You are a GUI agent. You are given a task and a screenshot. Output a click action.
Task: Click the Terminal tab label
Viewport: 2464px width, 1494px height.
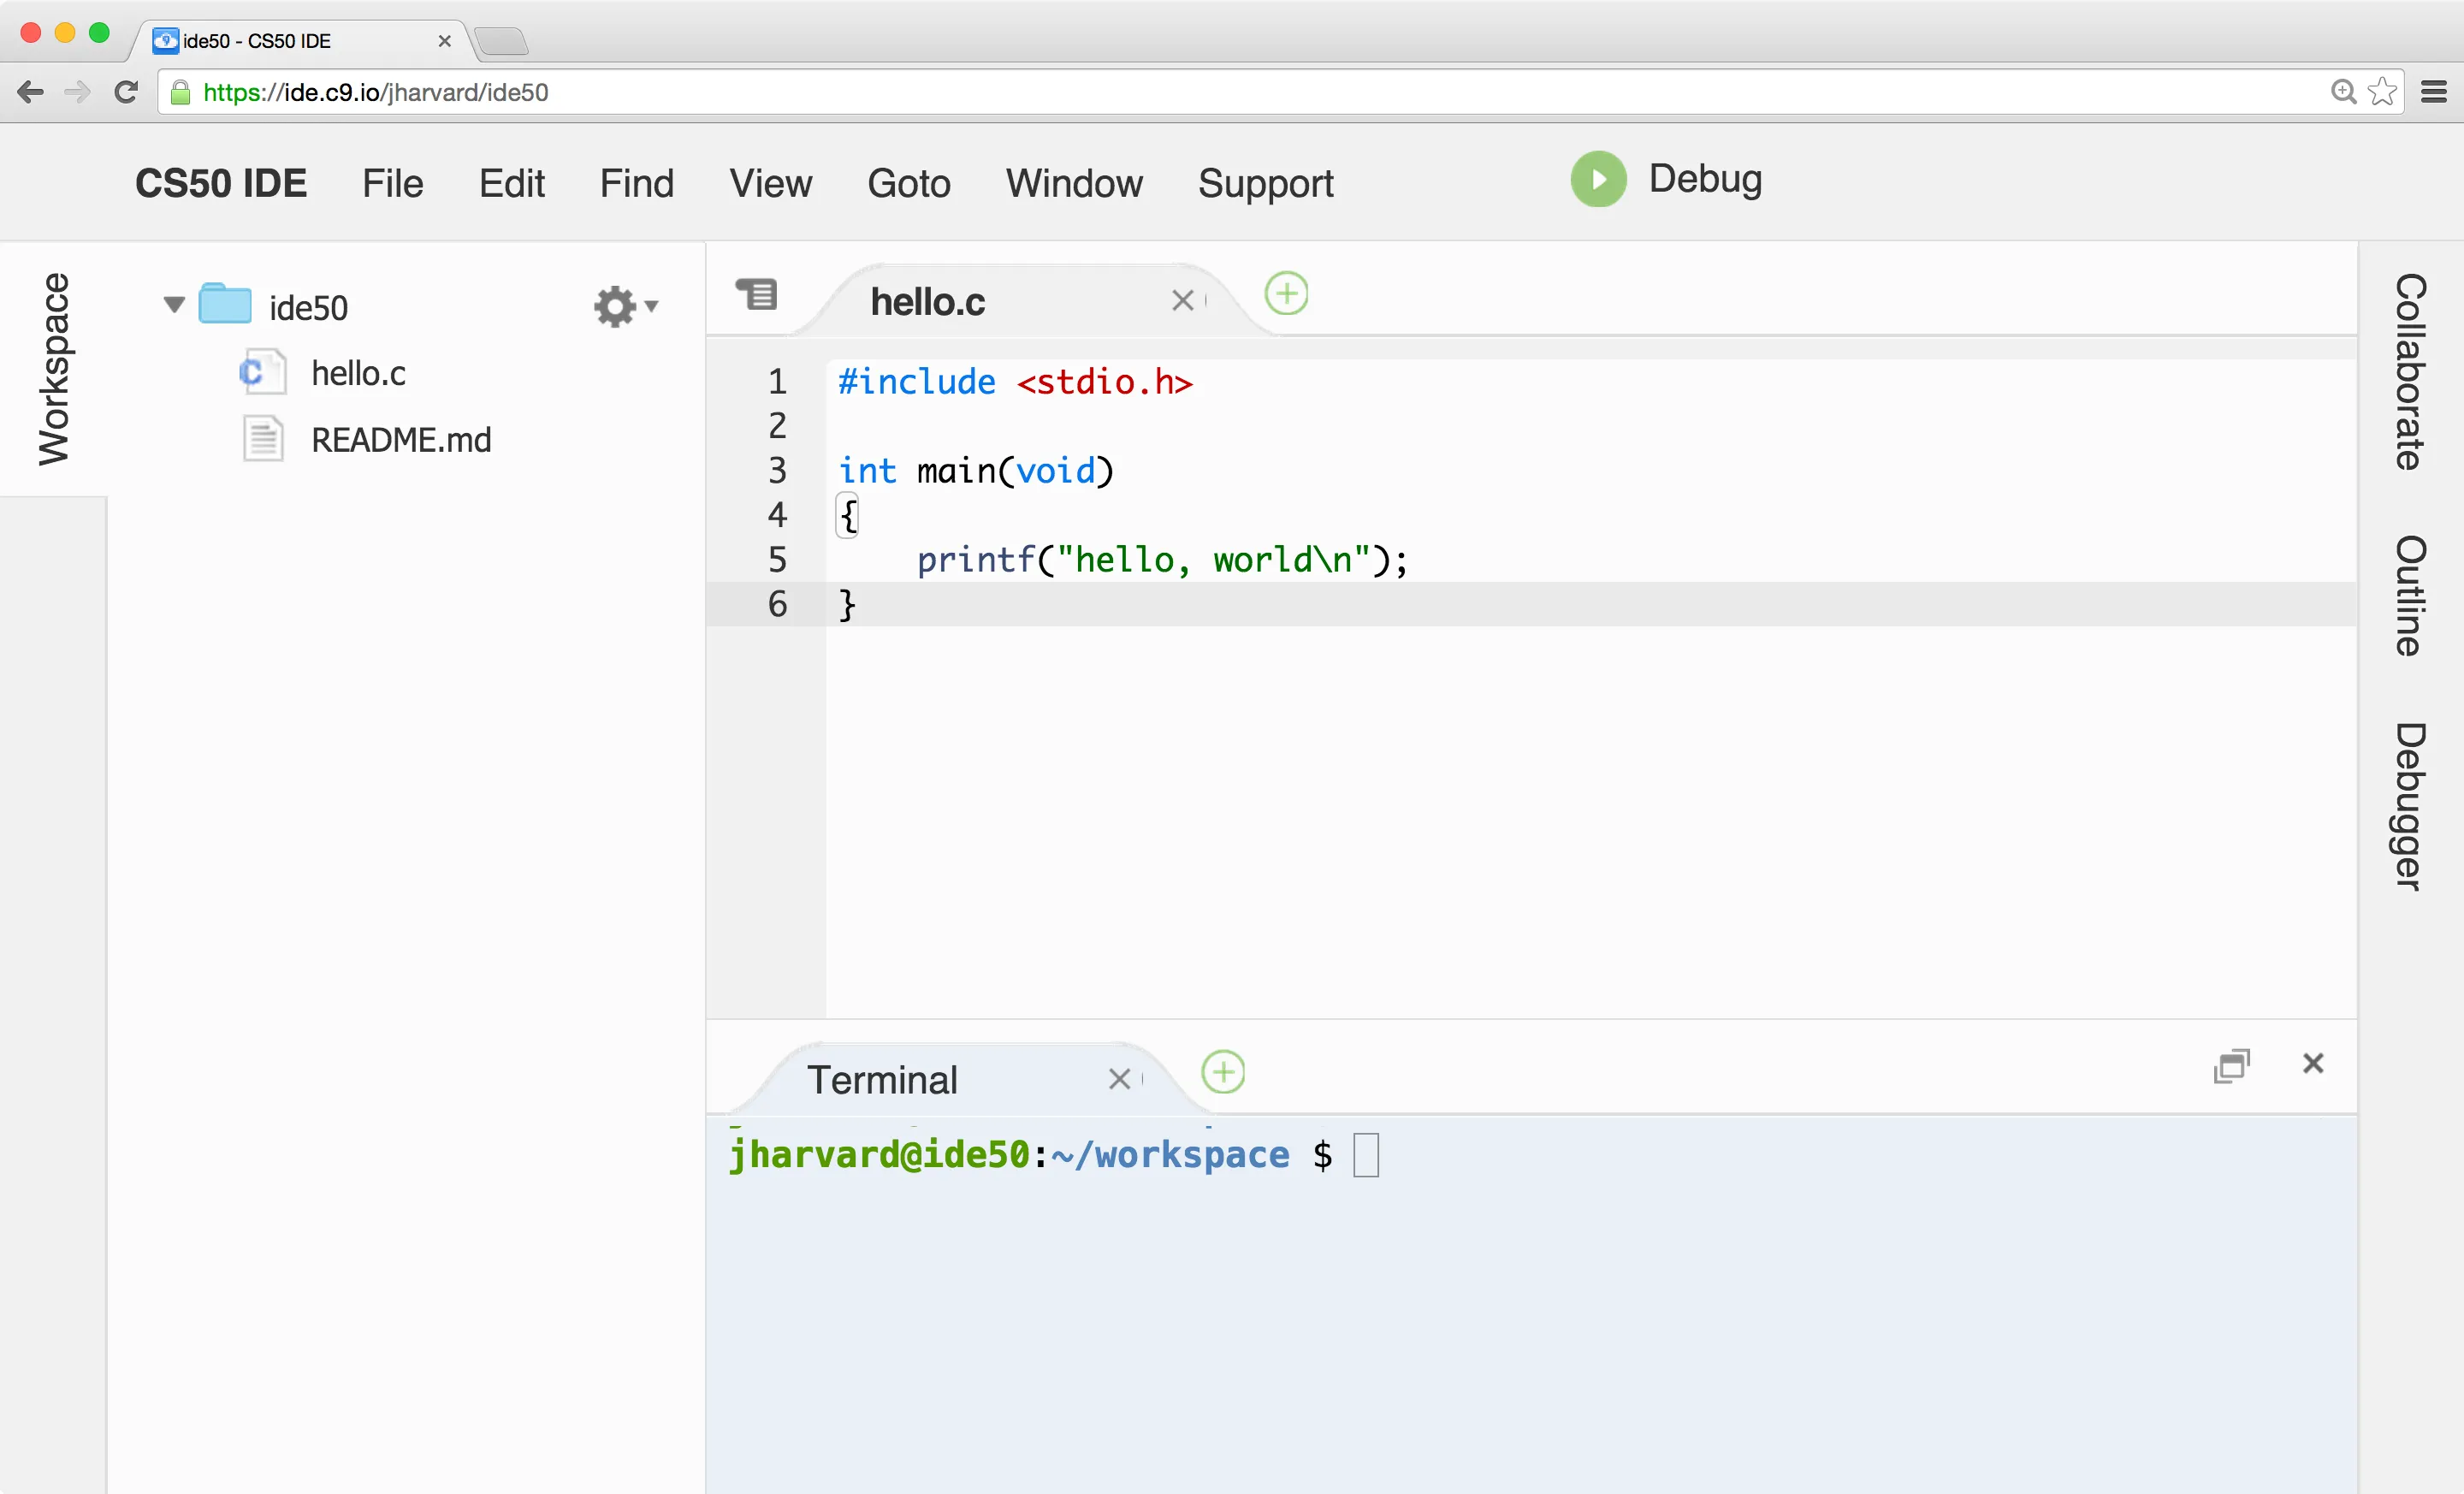880,1079
